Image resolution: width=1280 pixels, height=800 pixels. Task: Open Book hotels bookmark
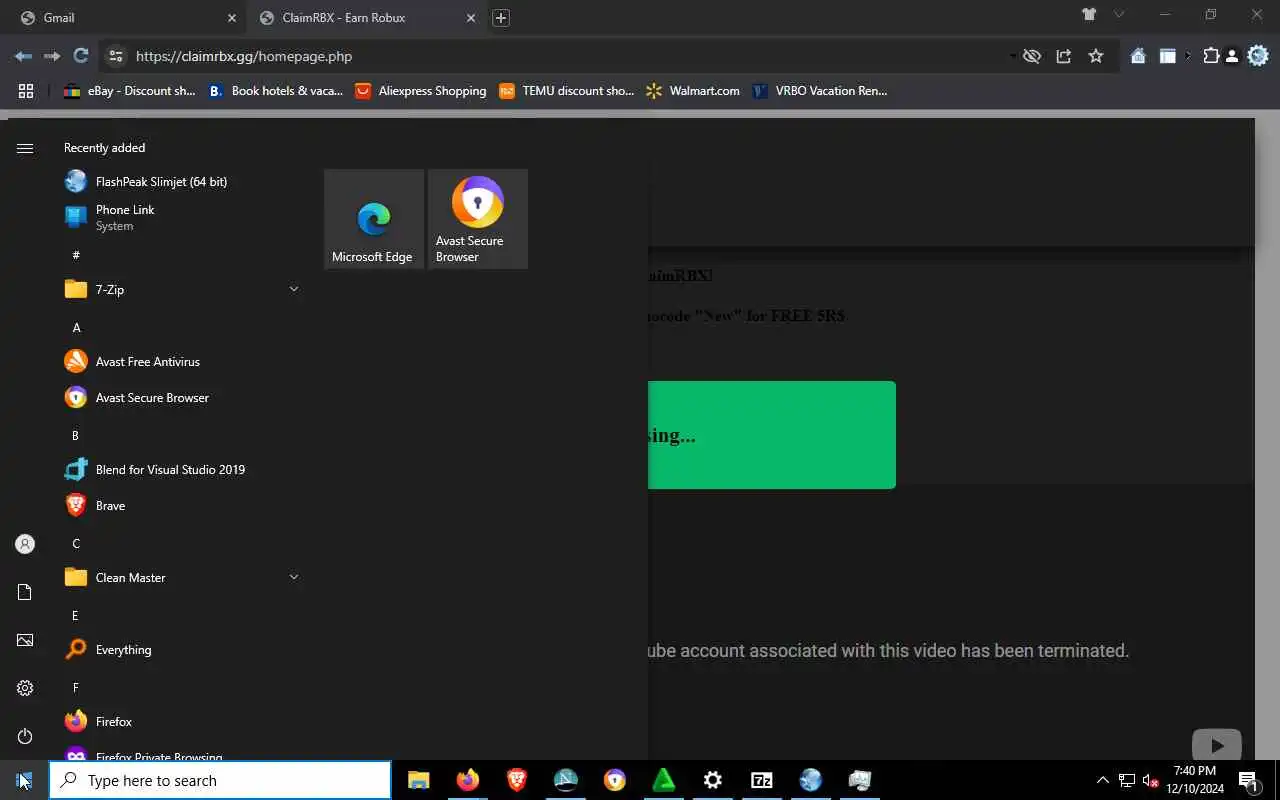(x=276, y=91)
